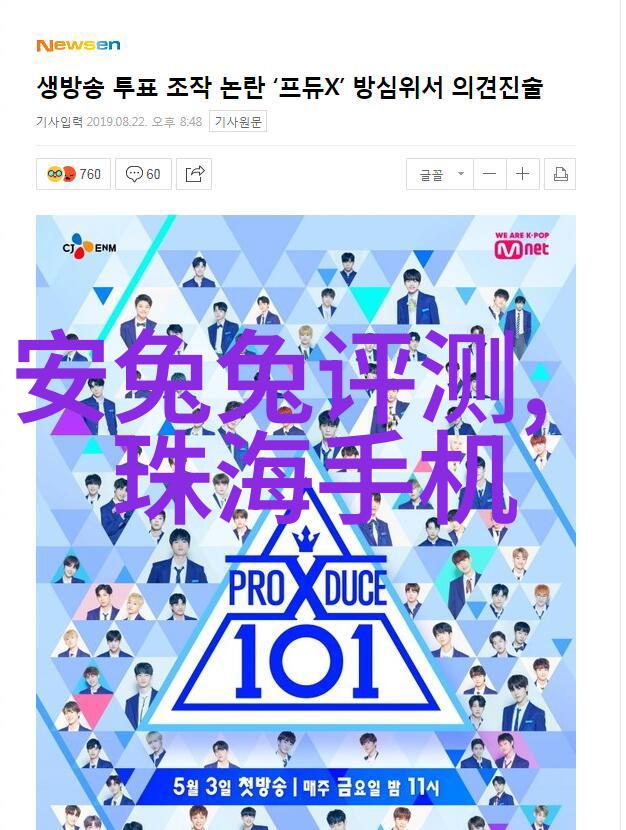Open the 기사원문 original article link

tap(238, 122)
